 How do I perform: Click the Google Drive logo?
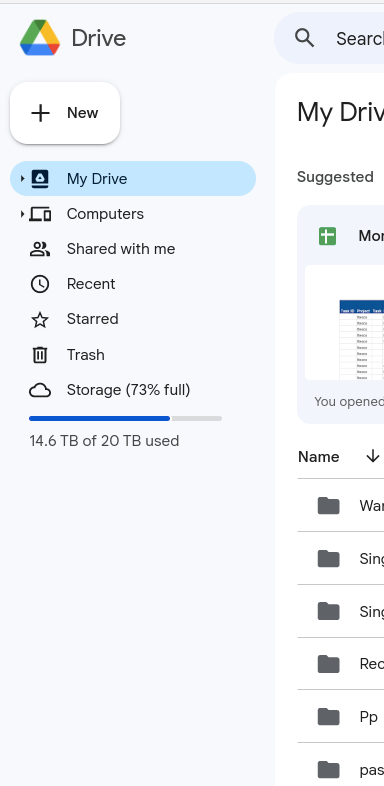coord(40,38)
